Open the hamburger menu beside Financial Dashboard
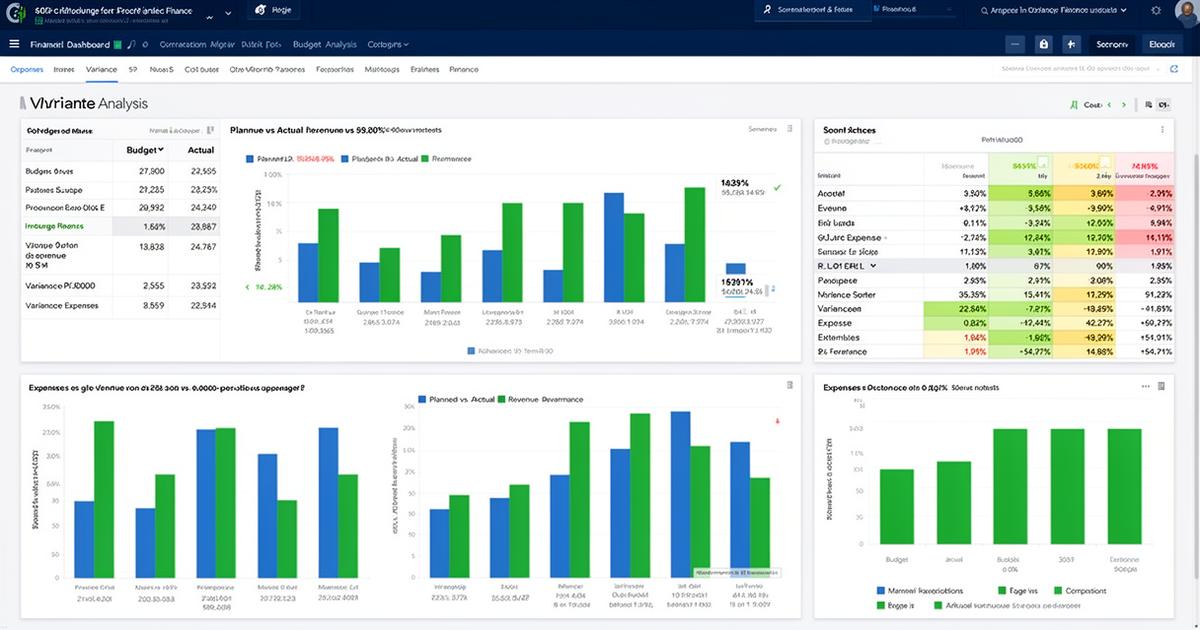This screenshot has height=630, width=1200. (14, 44)
